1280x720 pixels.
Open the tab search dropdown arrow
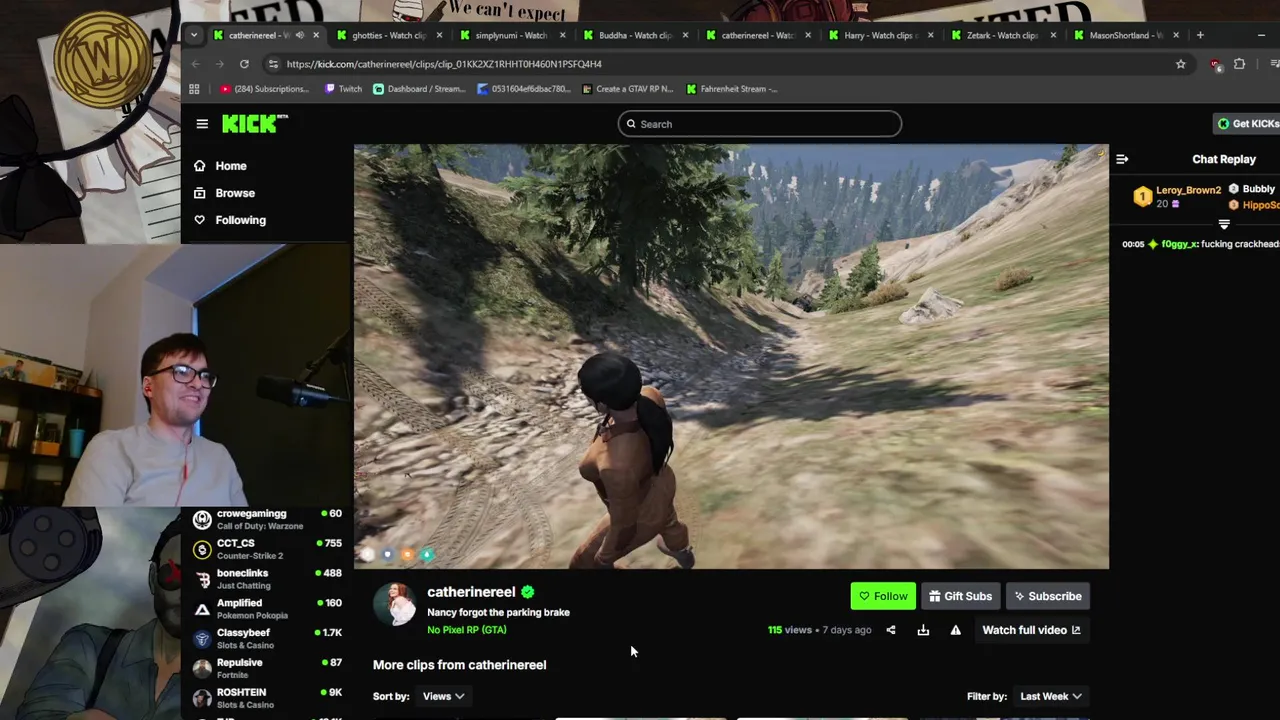pos(194,35)
